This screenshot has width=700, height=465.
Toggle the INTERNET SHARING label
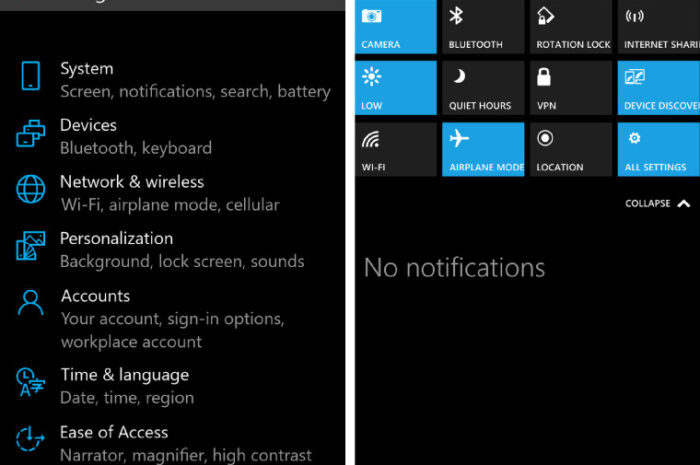coord(662,45)
